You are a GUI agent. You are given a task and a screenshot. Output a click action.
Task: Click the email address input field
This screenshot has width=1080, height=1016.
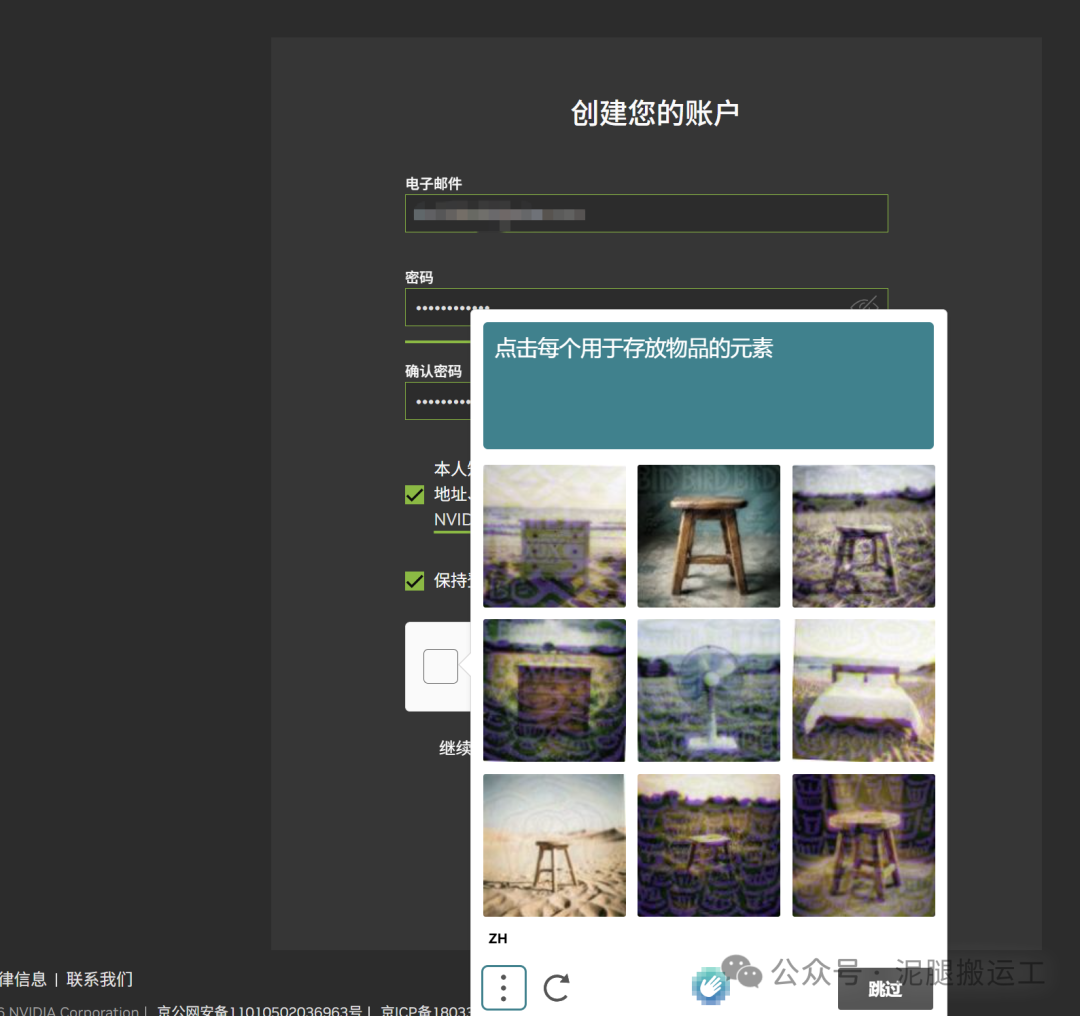pos(646,214)
